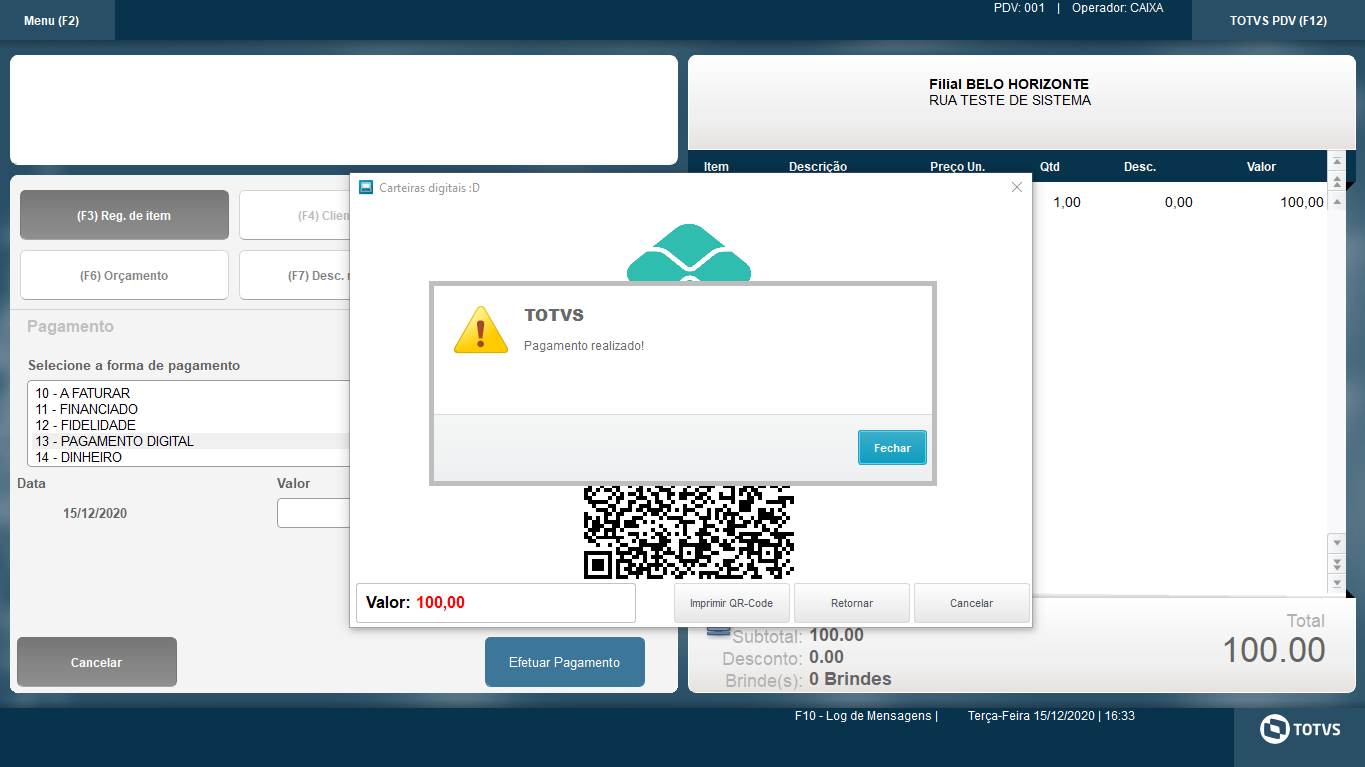The width and height of the screenshot is (1365, 767).
Task: Select 12 - FIDELIDADE payment method
Action: pos(189,425)
